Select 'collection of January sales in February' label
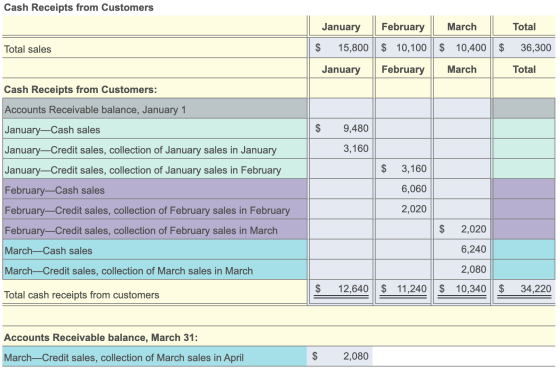560x372 pixels. [x=142, y=170]
